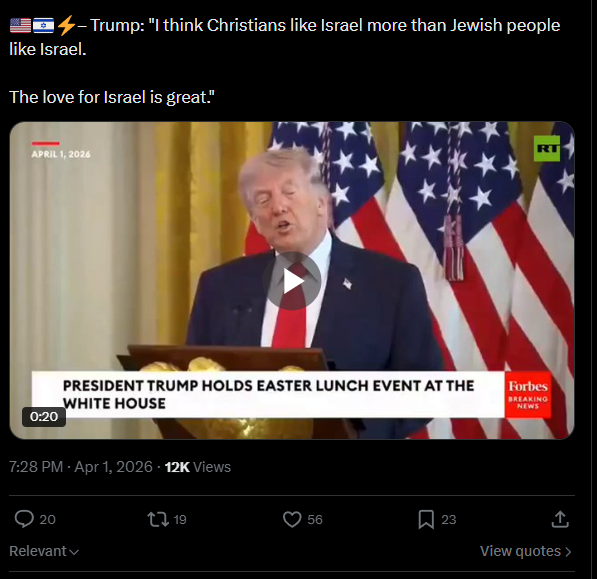Click the RT logo on the video

point(547,148)
